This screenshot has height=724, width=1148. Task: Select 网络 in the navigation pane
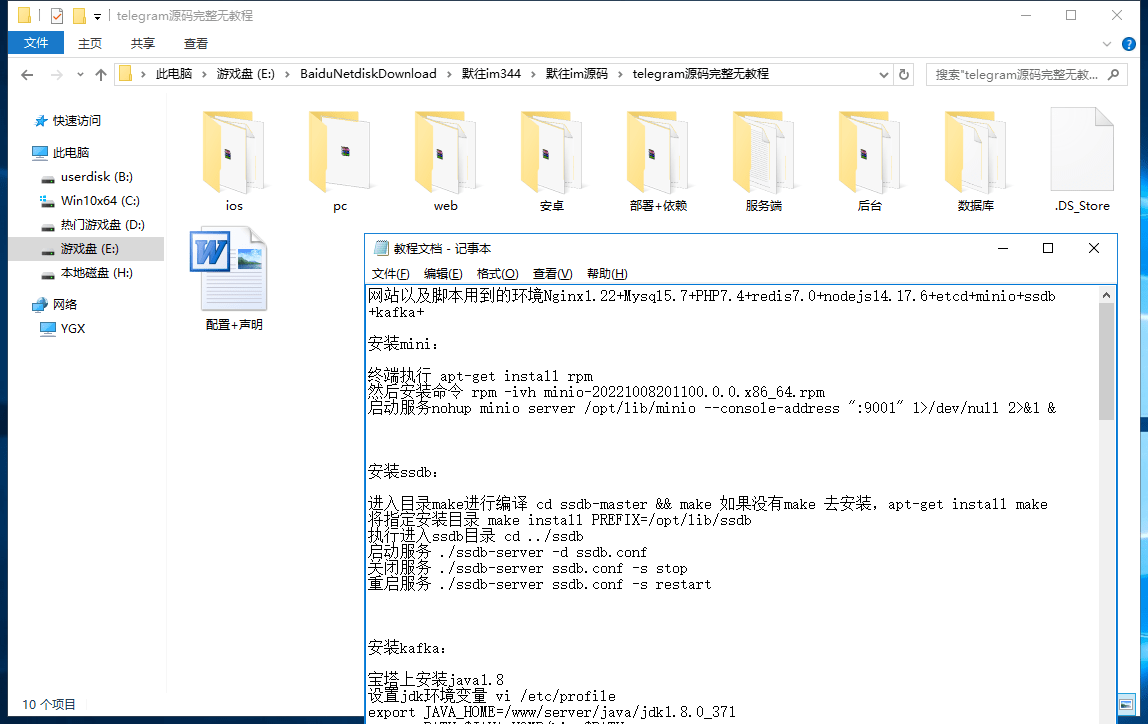click(64, 305)
